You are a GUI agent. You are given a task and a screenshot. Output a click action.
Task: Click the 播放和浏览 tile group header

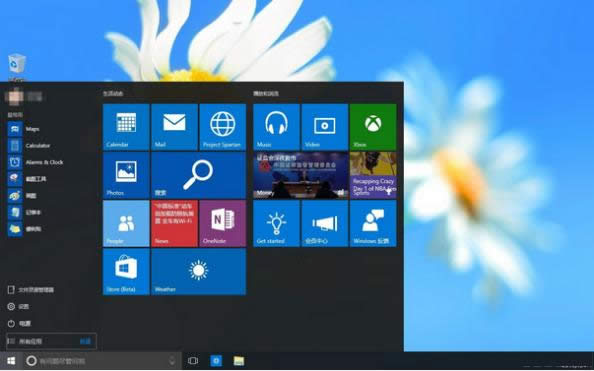pyautogui.click(x=266, y=93)
